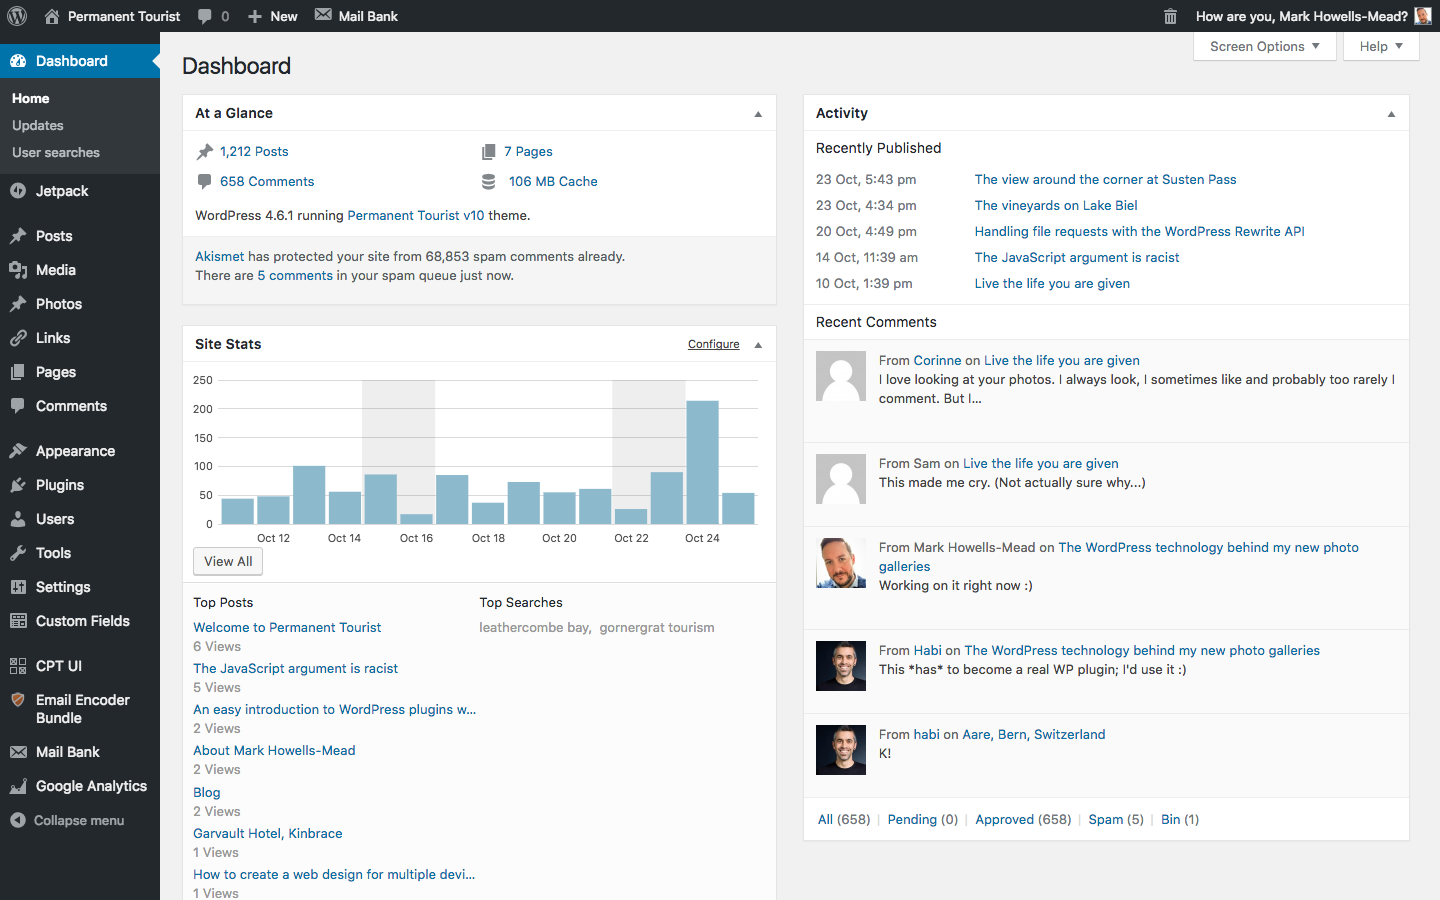Click the Pages icon in sidebar
Viewport: 1440px width, 900px height.
pyautogui.click(x=18, y=372)
